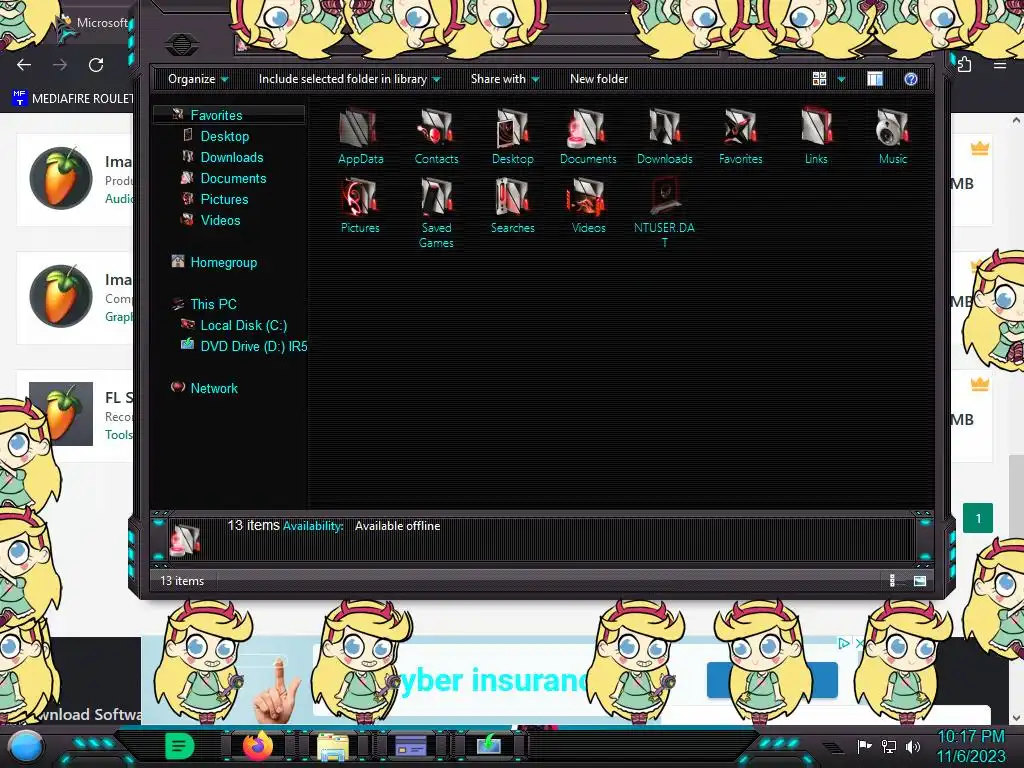Reload the page in browser window
Image resolution: width=1024 pixels, height=768 pixels.
point(96,65)
